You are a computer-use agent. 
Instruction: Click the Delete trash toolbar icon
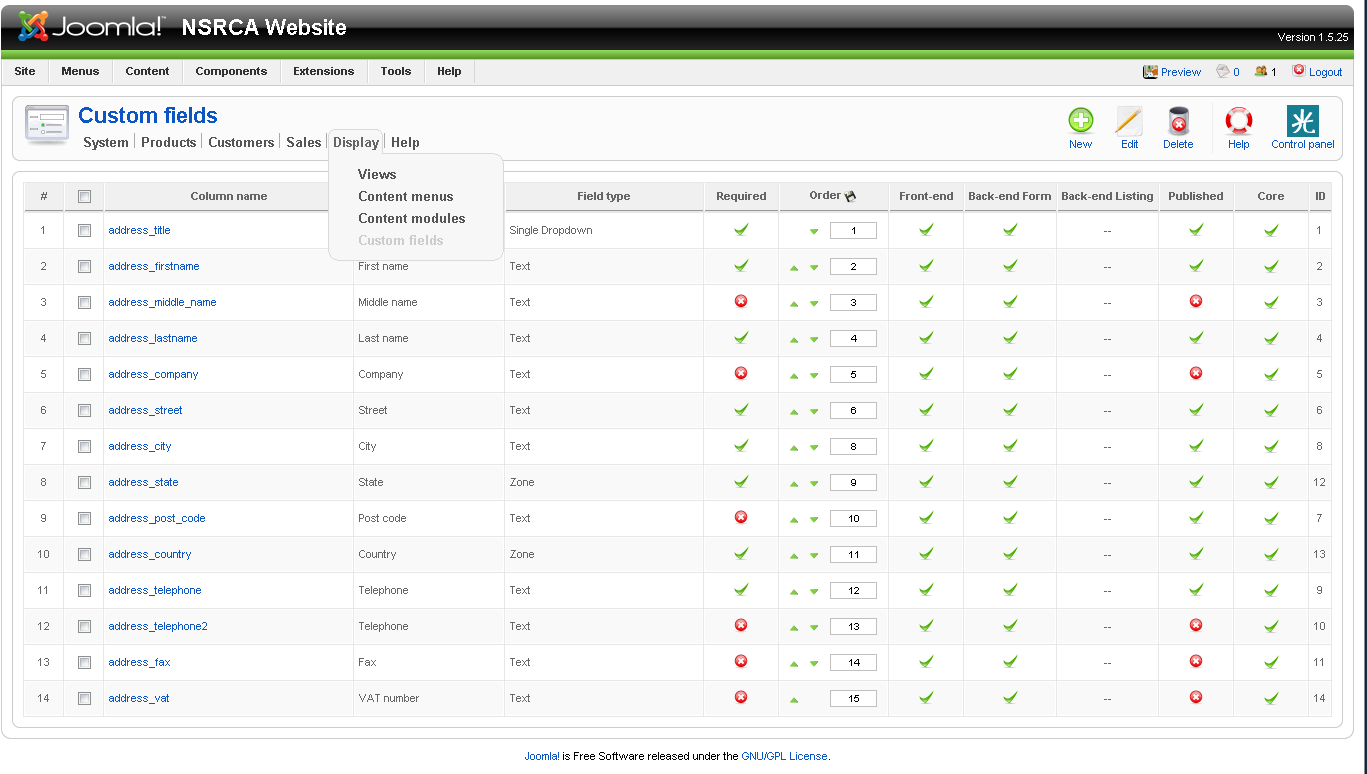pyautogui.click(x=1178, y=121)
